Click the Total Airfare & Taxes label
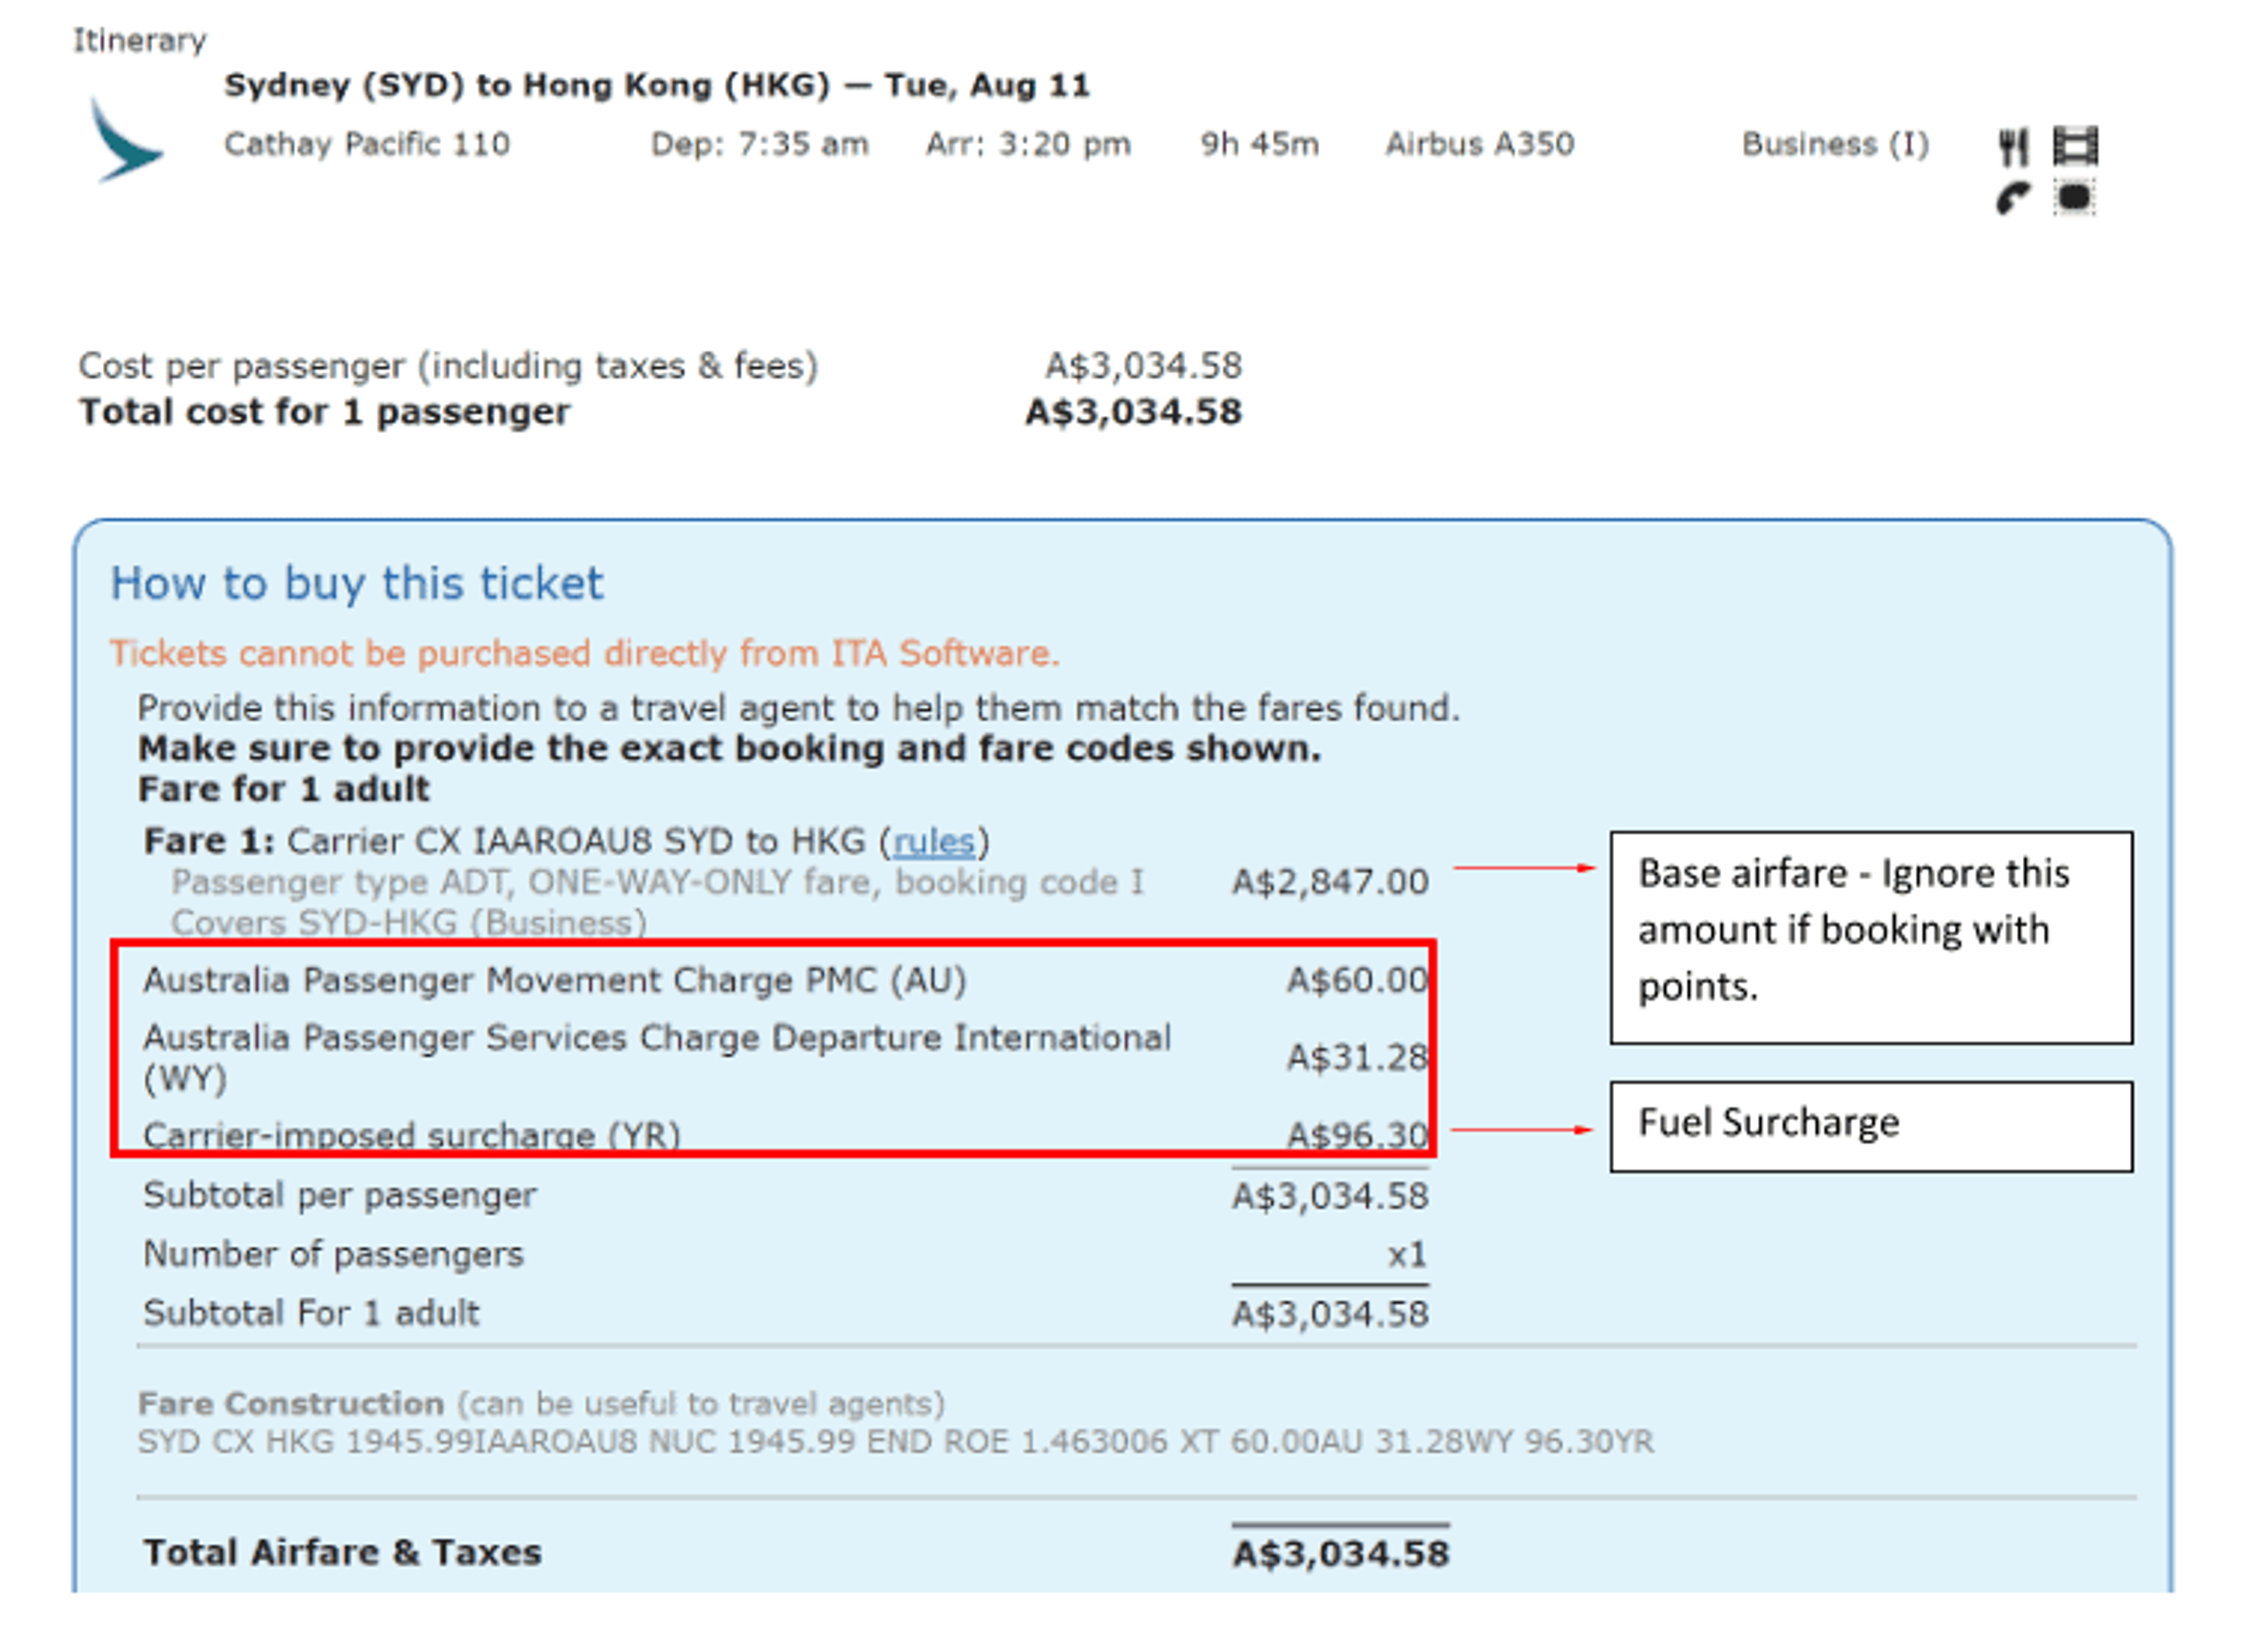This screenshot has width=2256, height=1652. (x=343, y=1553)
